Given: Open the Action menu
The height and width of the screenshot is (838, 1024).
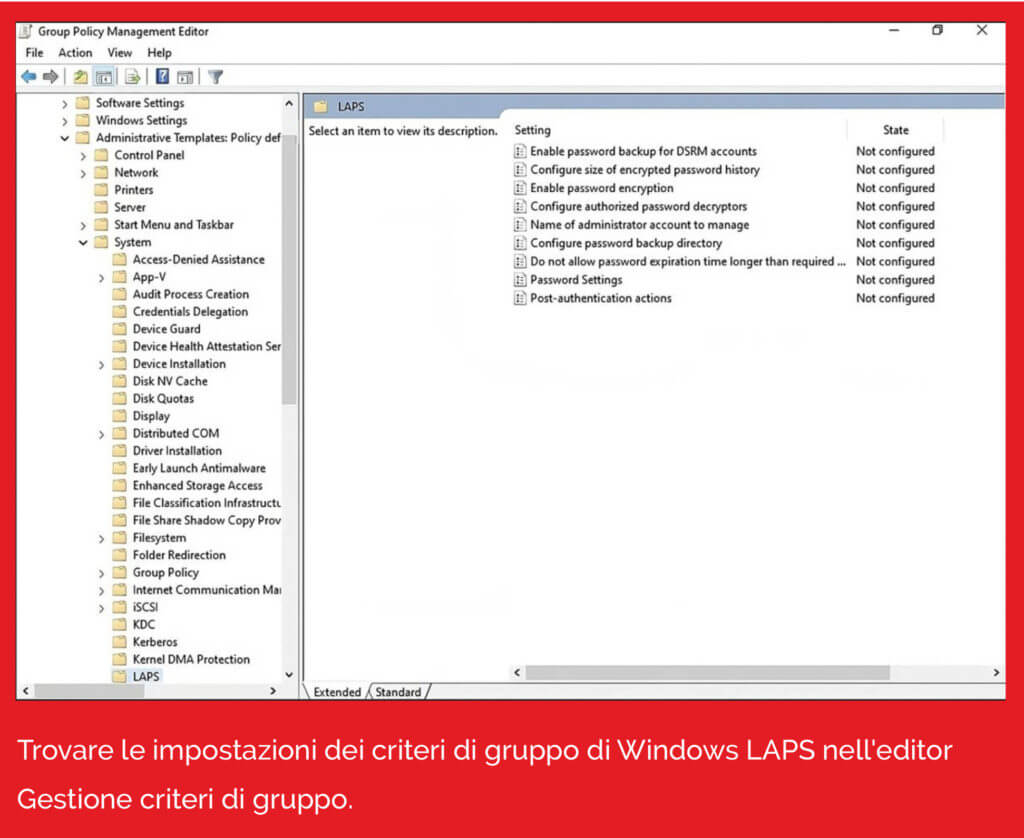Looking at the screenshot, I should click(x=74, y=52).
